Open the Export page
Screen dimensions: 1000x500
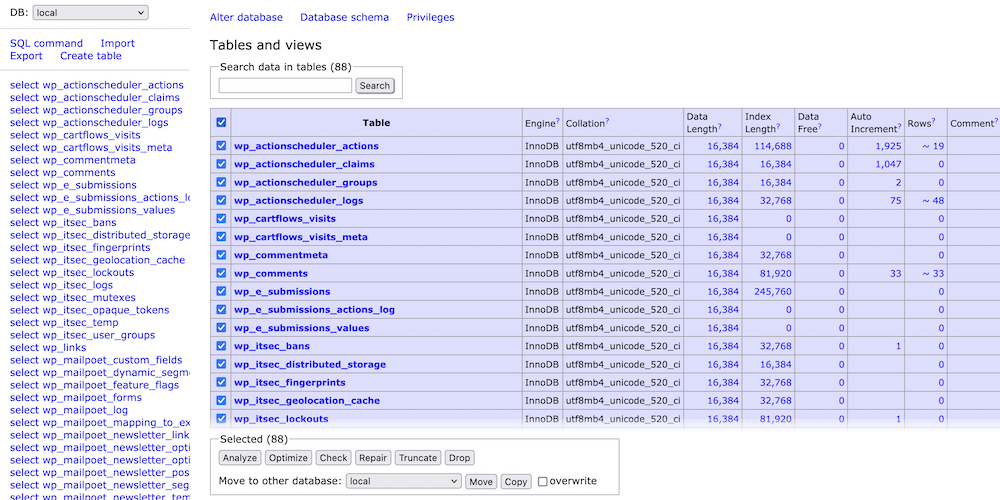tap(26, 55)
